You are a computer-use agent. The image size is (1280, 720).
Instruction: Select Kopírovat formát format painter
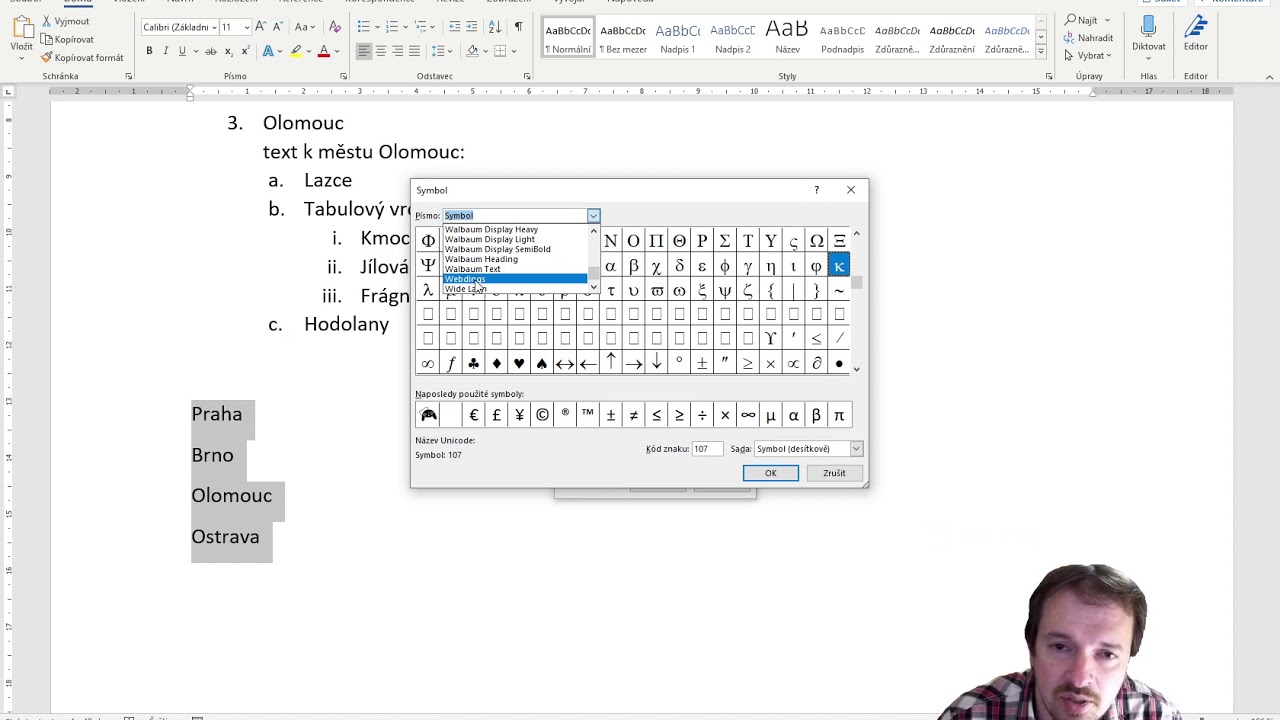82,57
